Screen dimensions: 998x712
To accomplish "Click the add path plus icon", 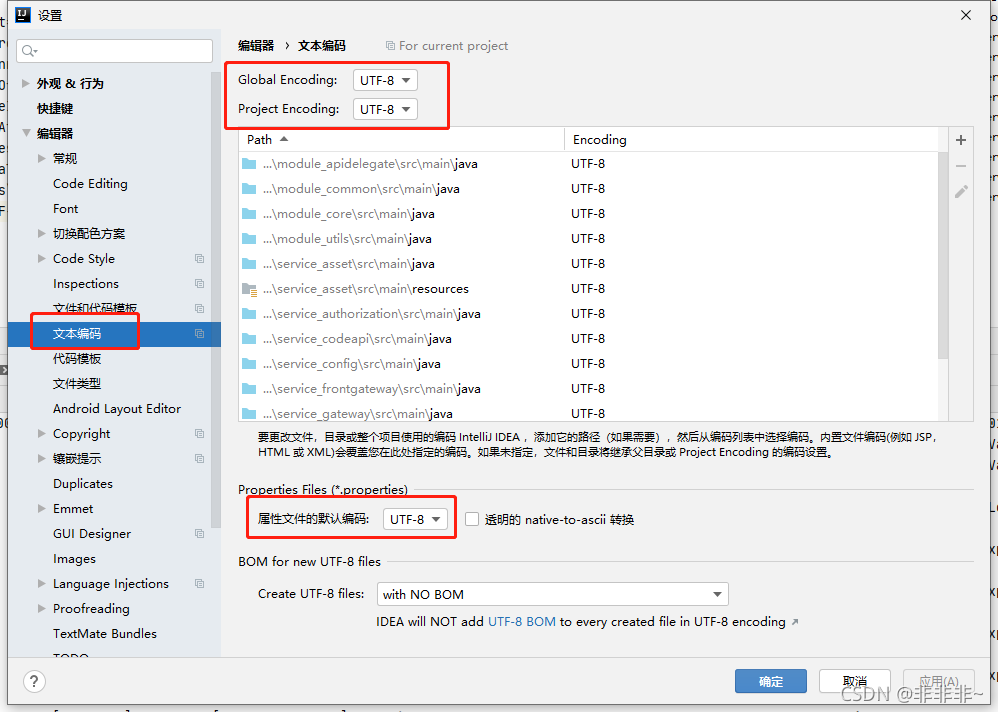I will [x=961, y=140].
